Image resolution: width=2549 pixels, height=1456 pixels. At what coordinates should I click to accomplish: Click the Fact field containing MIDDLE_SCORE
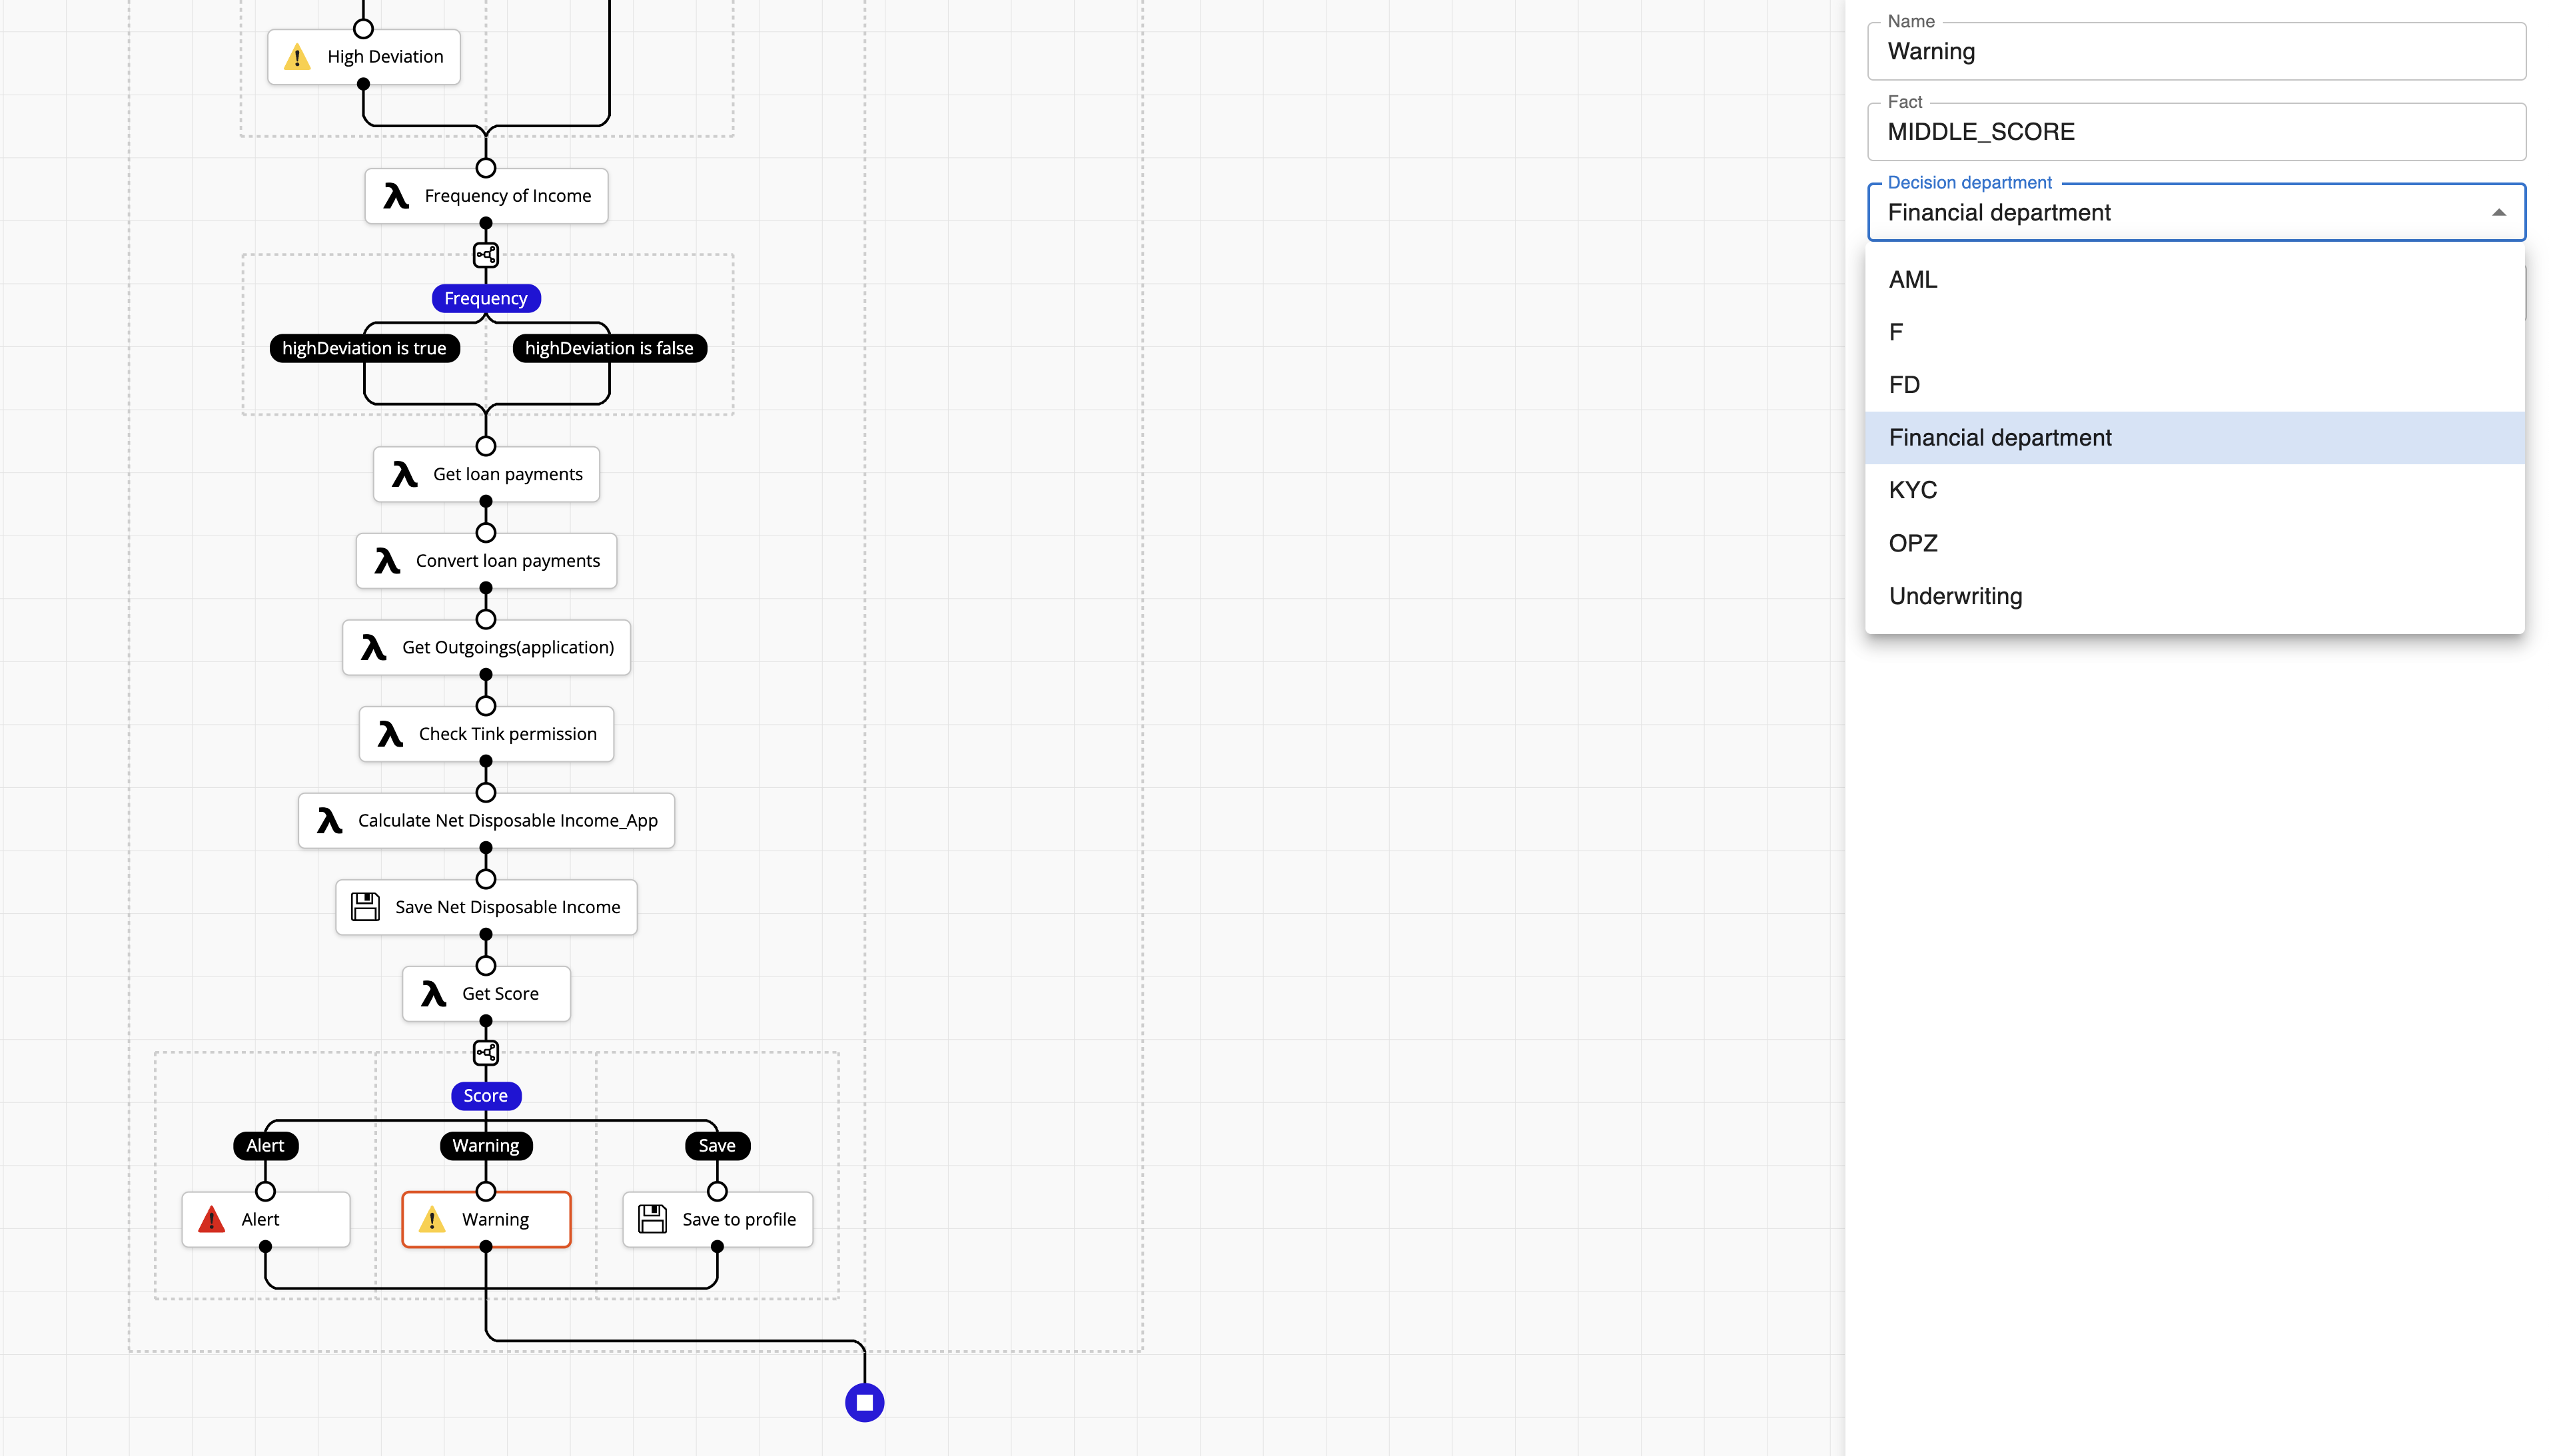click(x=2195, y=132)
